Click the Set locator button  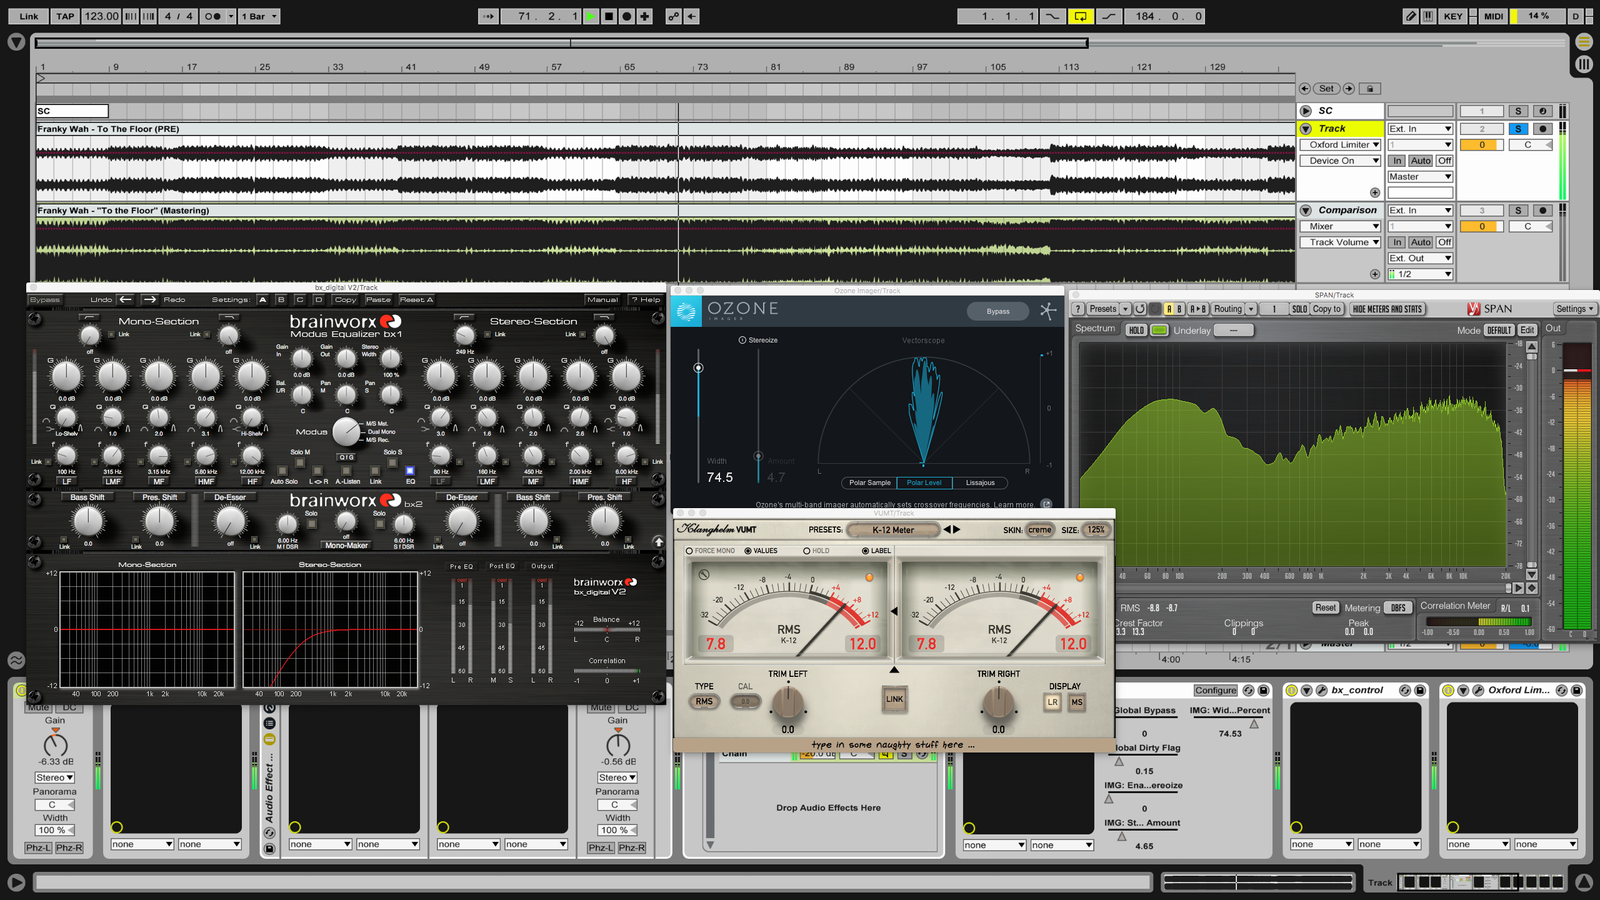(1326, 88)
